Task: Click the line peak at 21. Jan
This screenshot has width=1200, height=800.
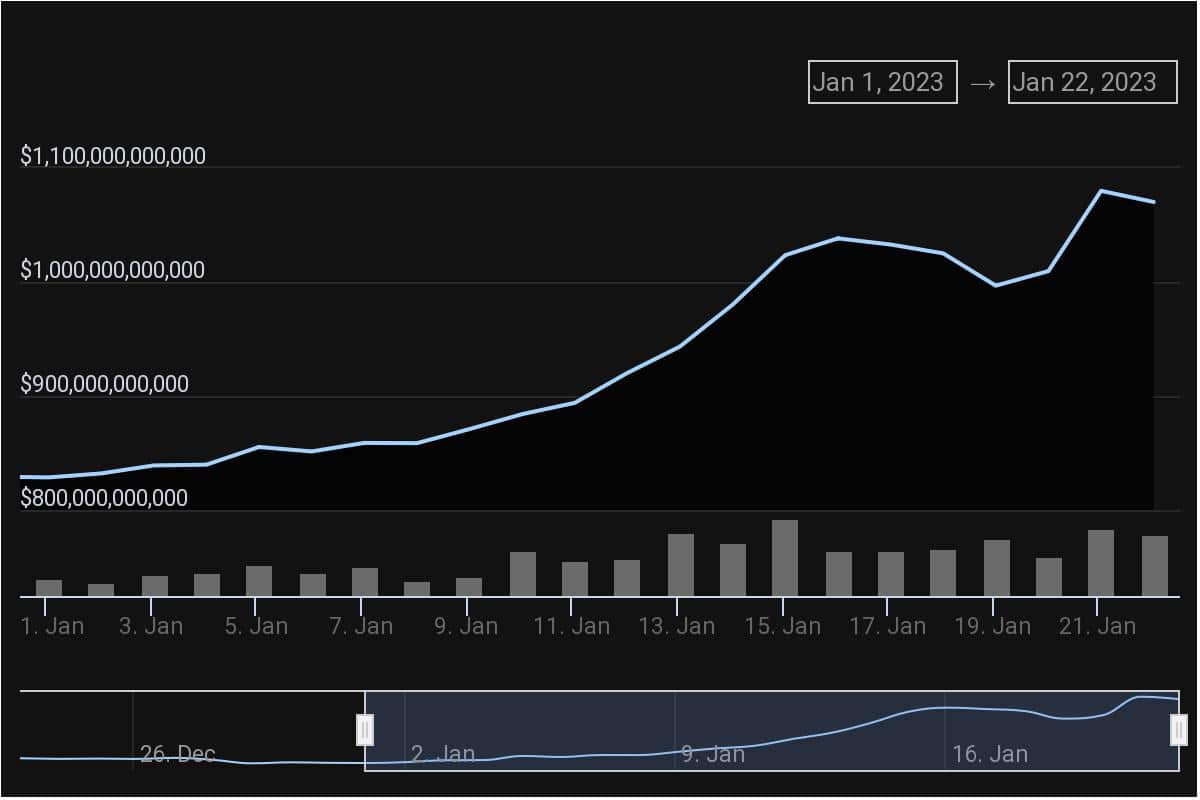Action: click(1101, 190)
